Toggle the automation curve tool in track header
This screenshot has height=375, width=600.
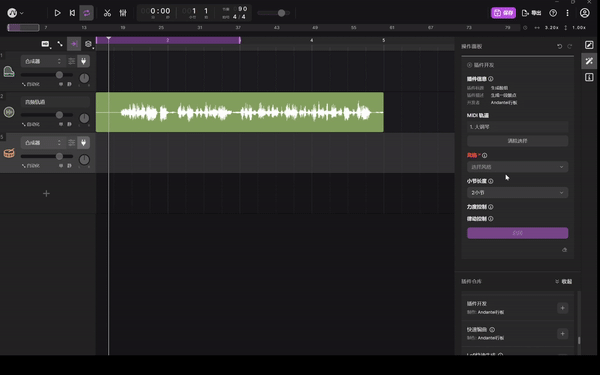point(60,44)
